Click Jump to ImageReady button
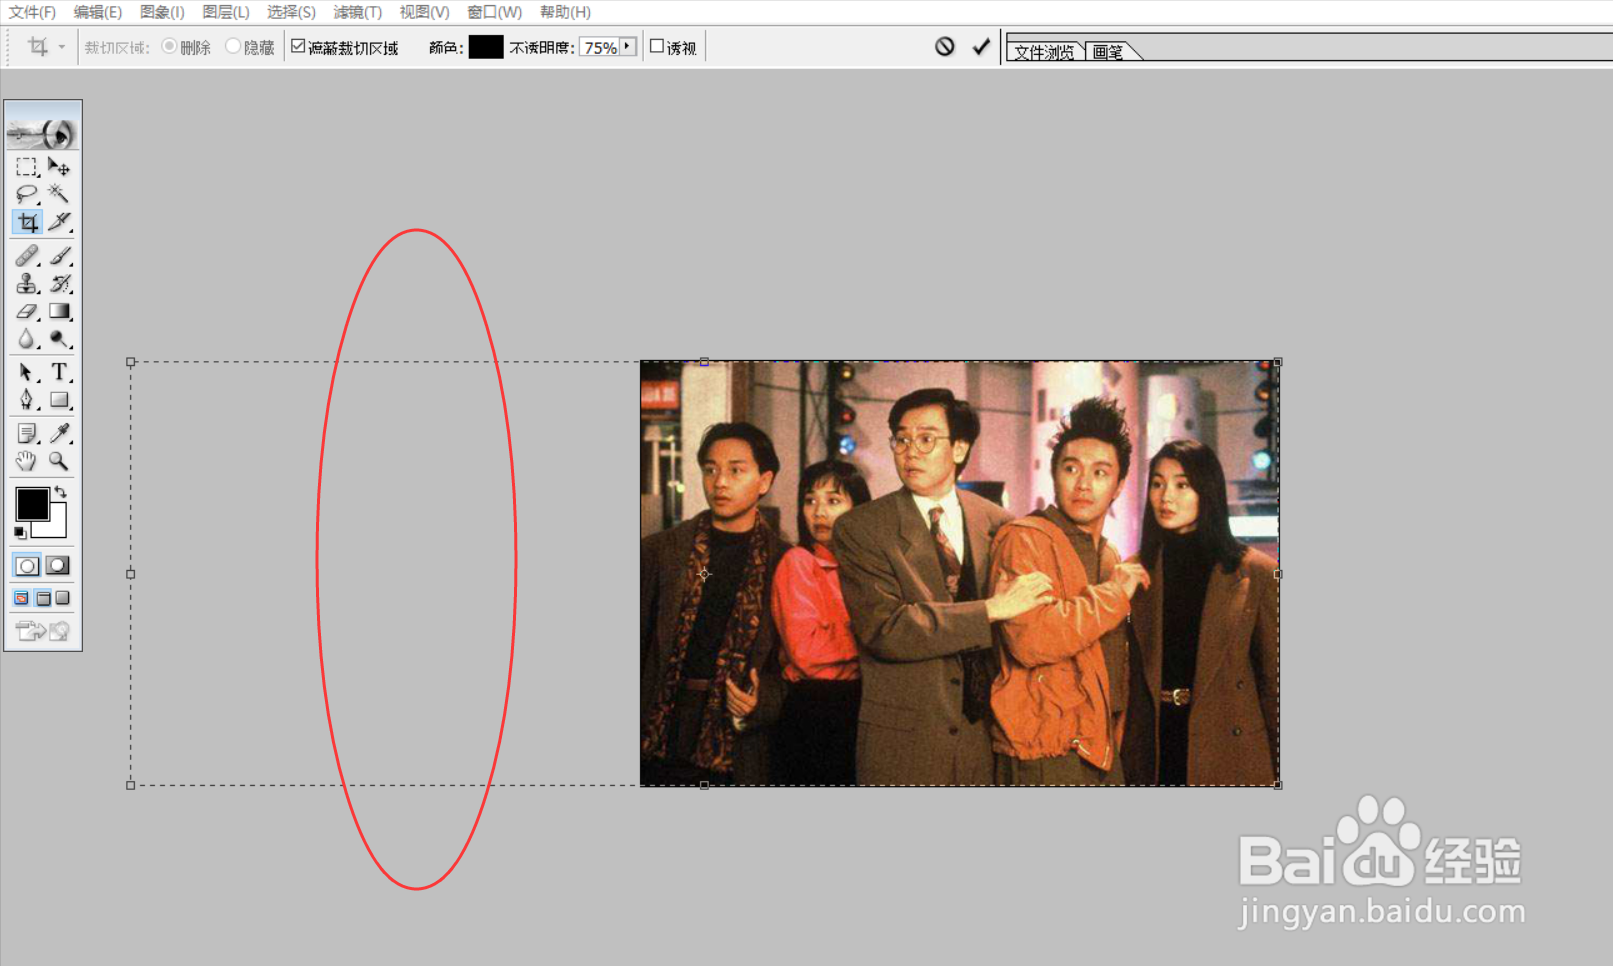The width and height of the screenshot is (1613, 966). click(x=43, y=631)
